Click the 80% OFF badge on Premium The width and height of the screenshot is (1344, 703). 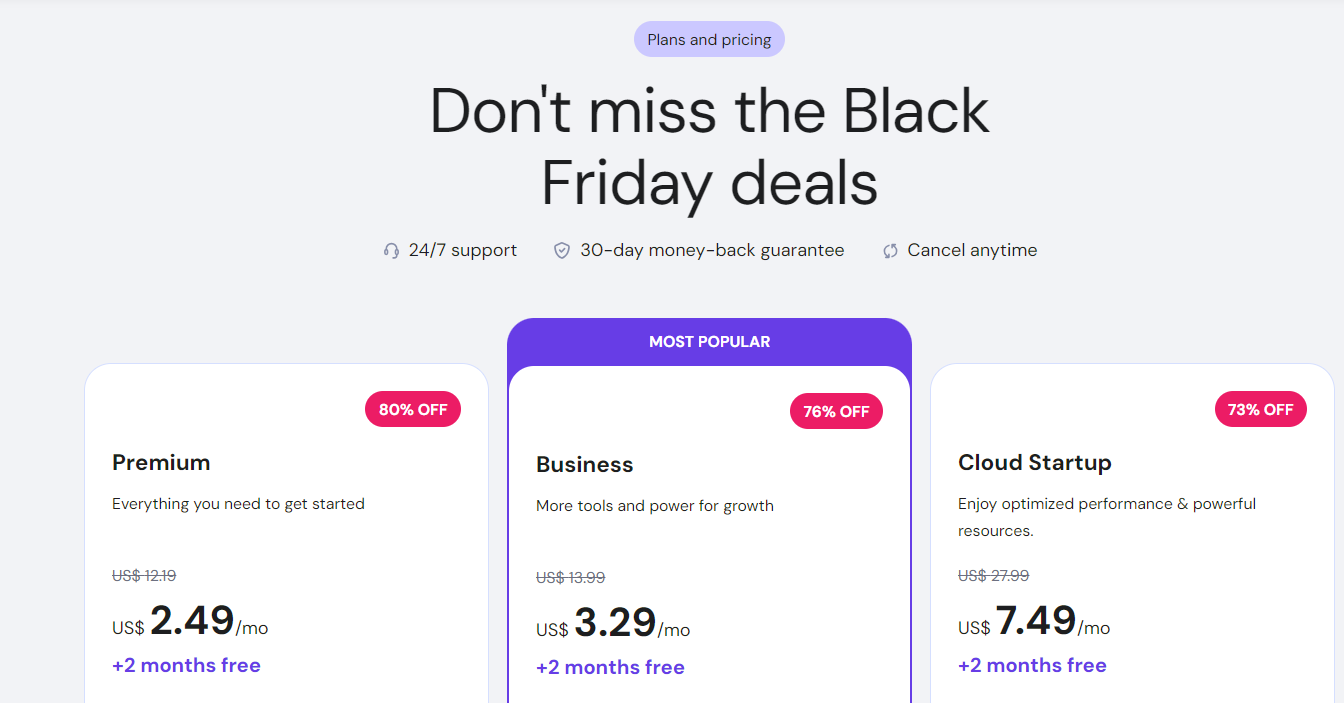click(414, 409)
